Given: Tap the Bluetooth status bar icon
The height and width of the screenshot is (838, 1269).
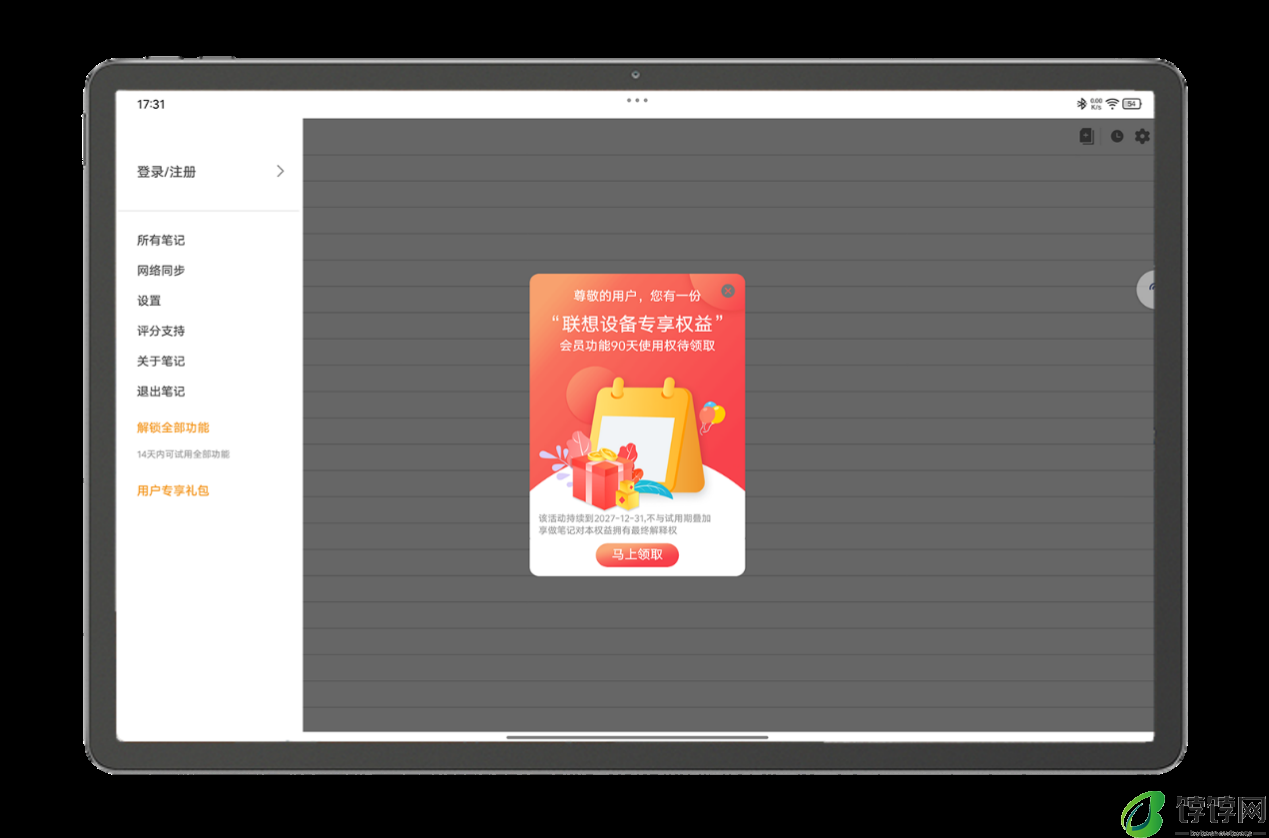Looking at the screenshot, I should point(1081,104).
